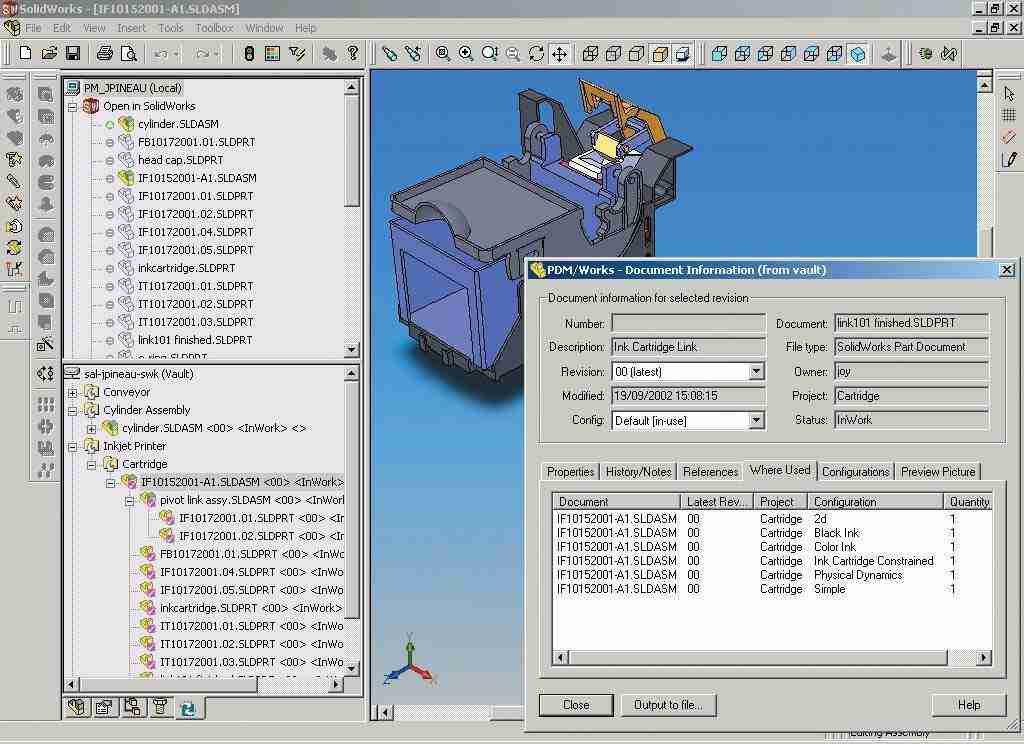Screen dimensions: 1024x744
Task: Click the Description field Ink Cartridge Link
Action: coord(688,347)
